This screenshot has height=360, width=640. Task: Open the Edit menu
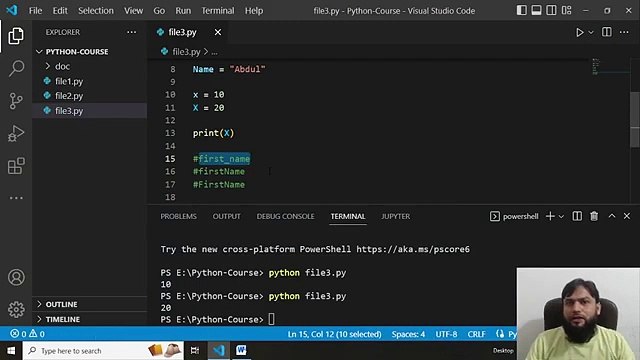pos(60,11)
